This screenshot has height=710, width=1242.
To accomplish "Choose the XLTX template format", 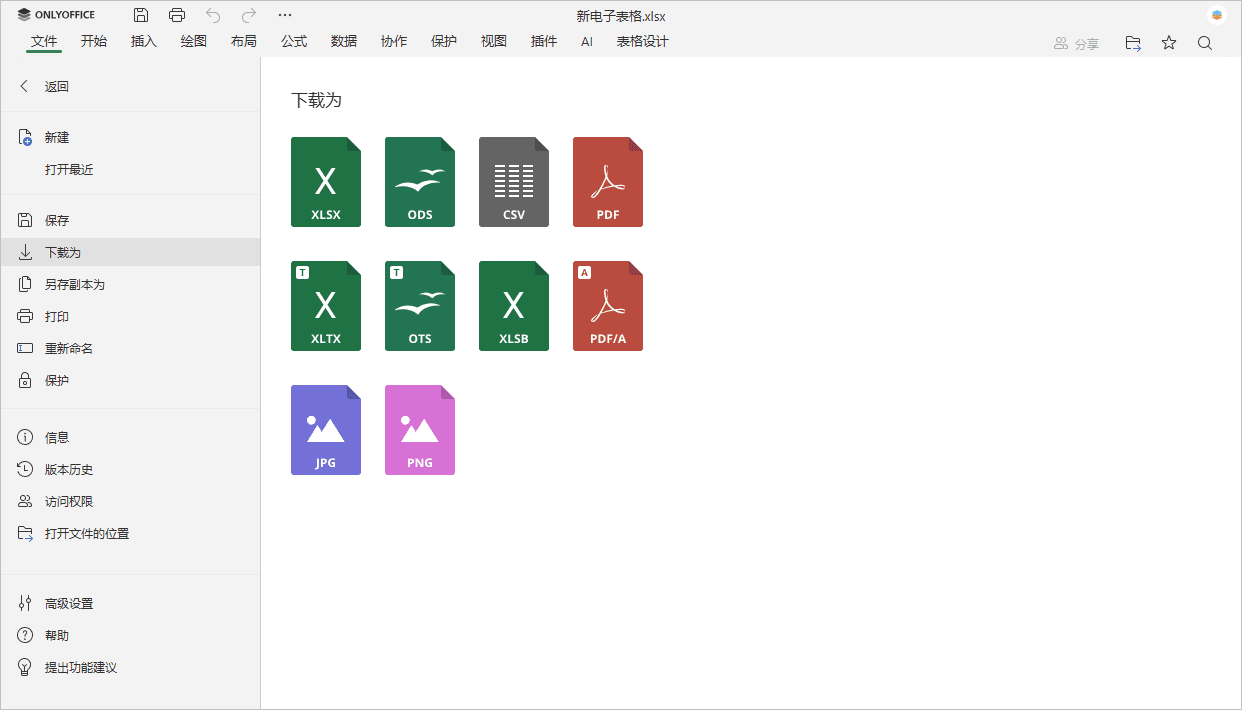I will 326,306.
